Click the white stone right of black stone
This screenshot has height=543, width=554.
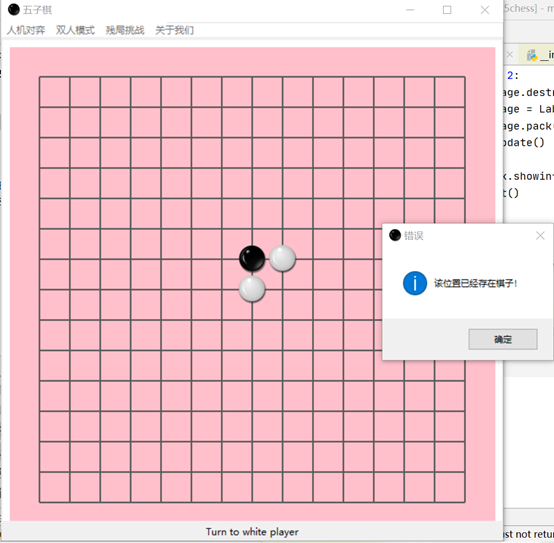pos(282,259)
